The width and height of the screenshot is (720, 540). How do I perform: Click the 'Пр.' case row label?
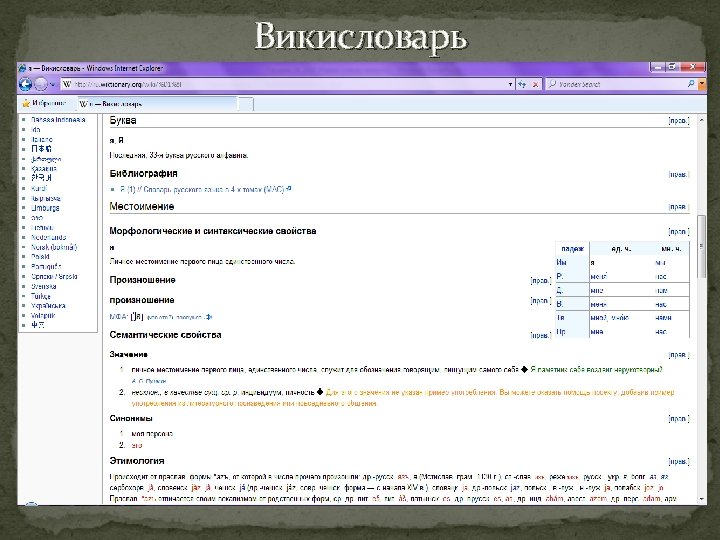click(x=561, y=332)
